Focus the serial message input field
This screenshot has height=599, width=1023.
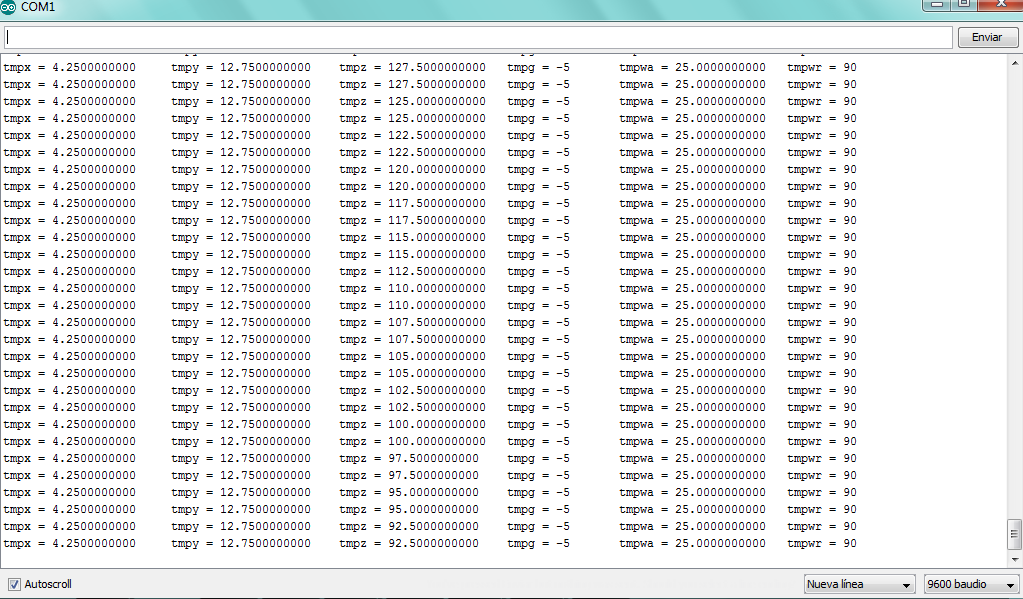(x=478, y=37)
